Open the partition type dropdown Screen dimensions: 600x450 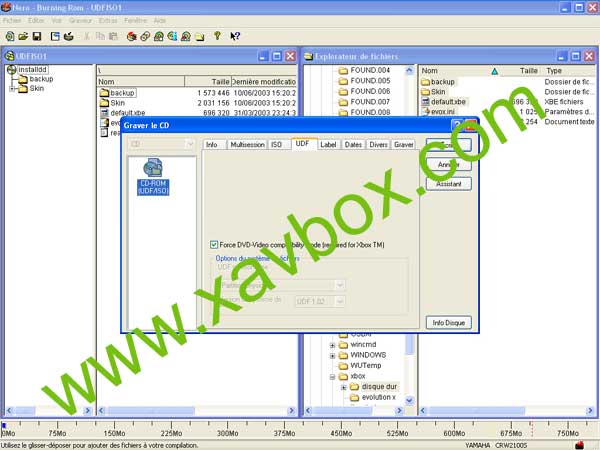[x=340, y=285]
